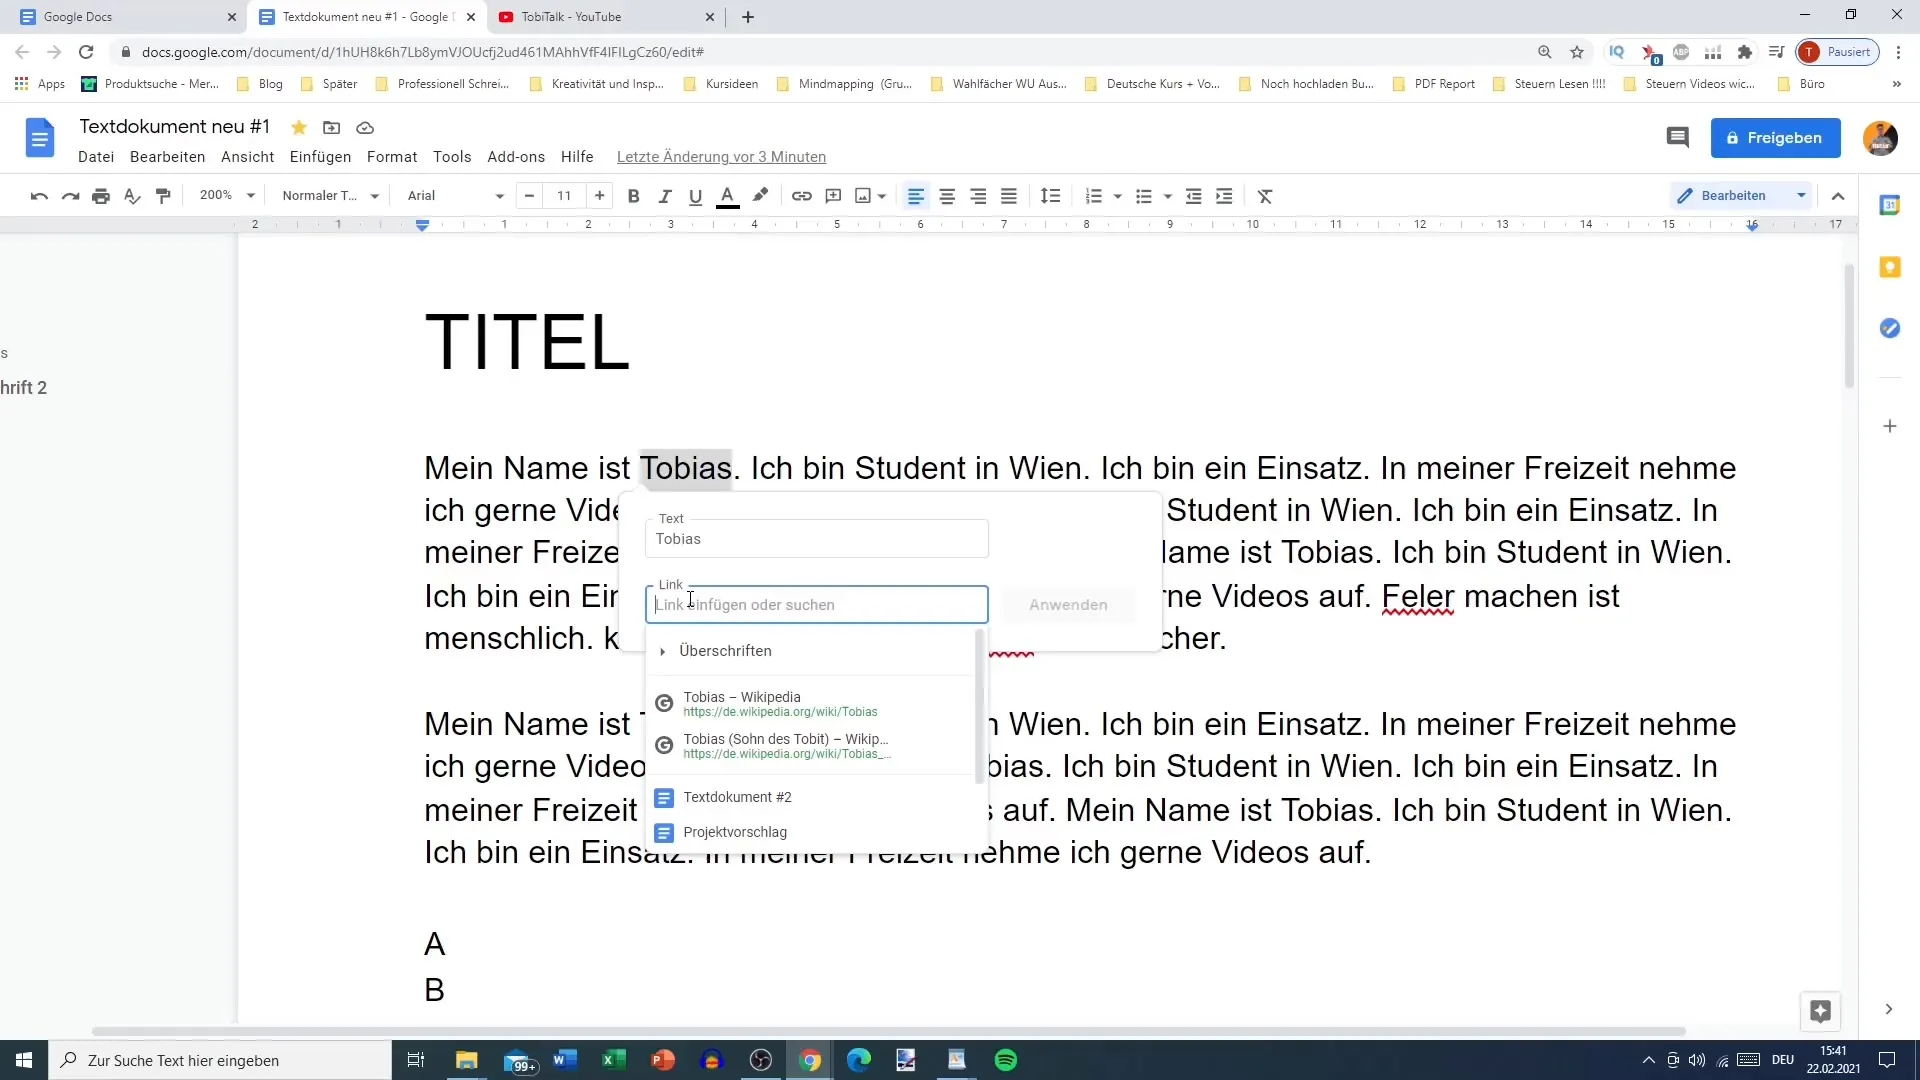Open the Add-ons menu
The height and width of the screenshot is (1080, 1920).
click(x=516, y=157)
